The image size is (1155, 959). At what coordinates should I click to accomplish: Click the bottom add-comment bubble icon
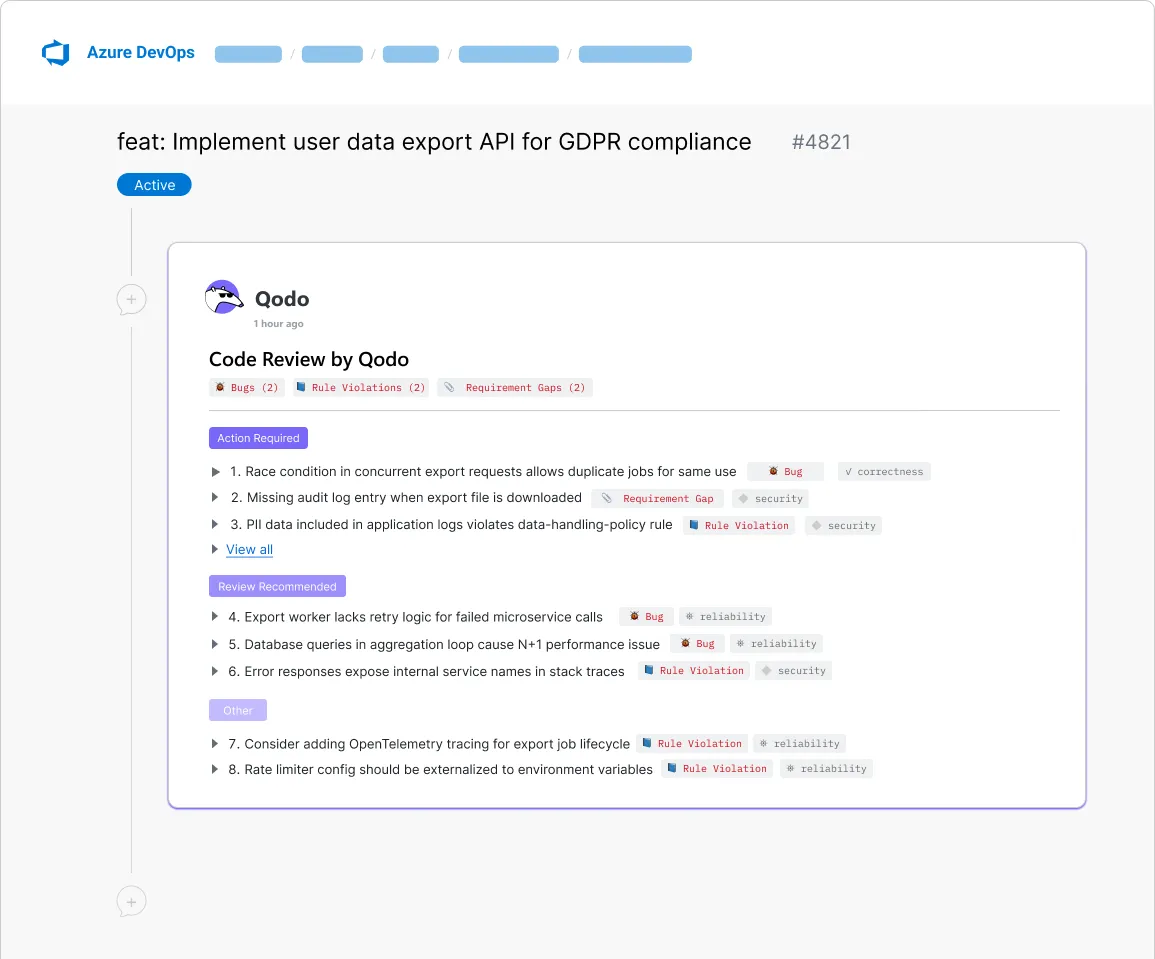[x=131, y=901]
